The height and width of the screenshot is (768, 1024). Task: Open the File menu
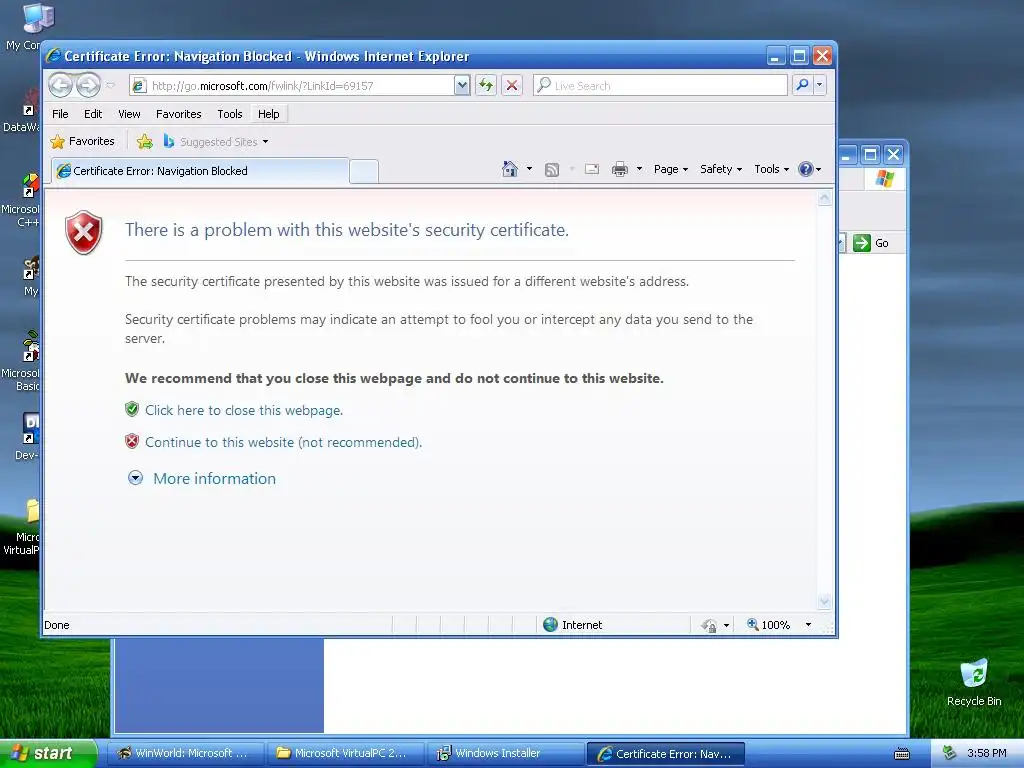pyautogui.click(x=60, y=114)
